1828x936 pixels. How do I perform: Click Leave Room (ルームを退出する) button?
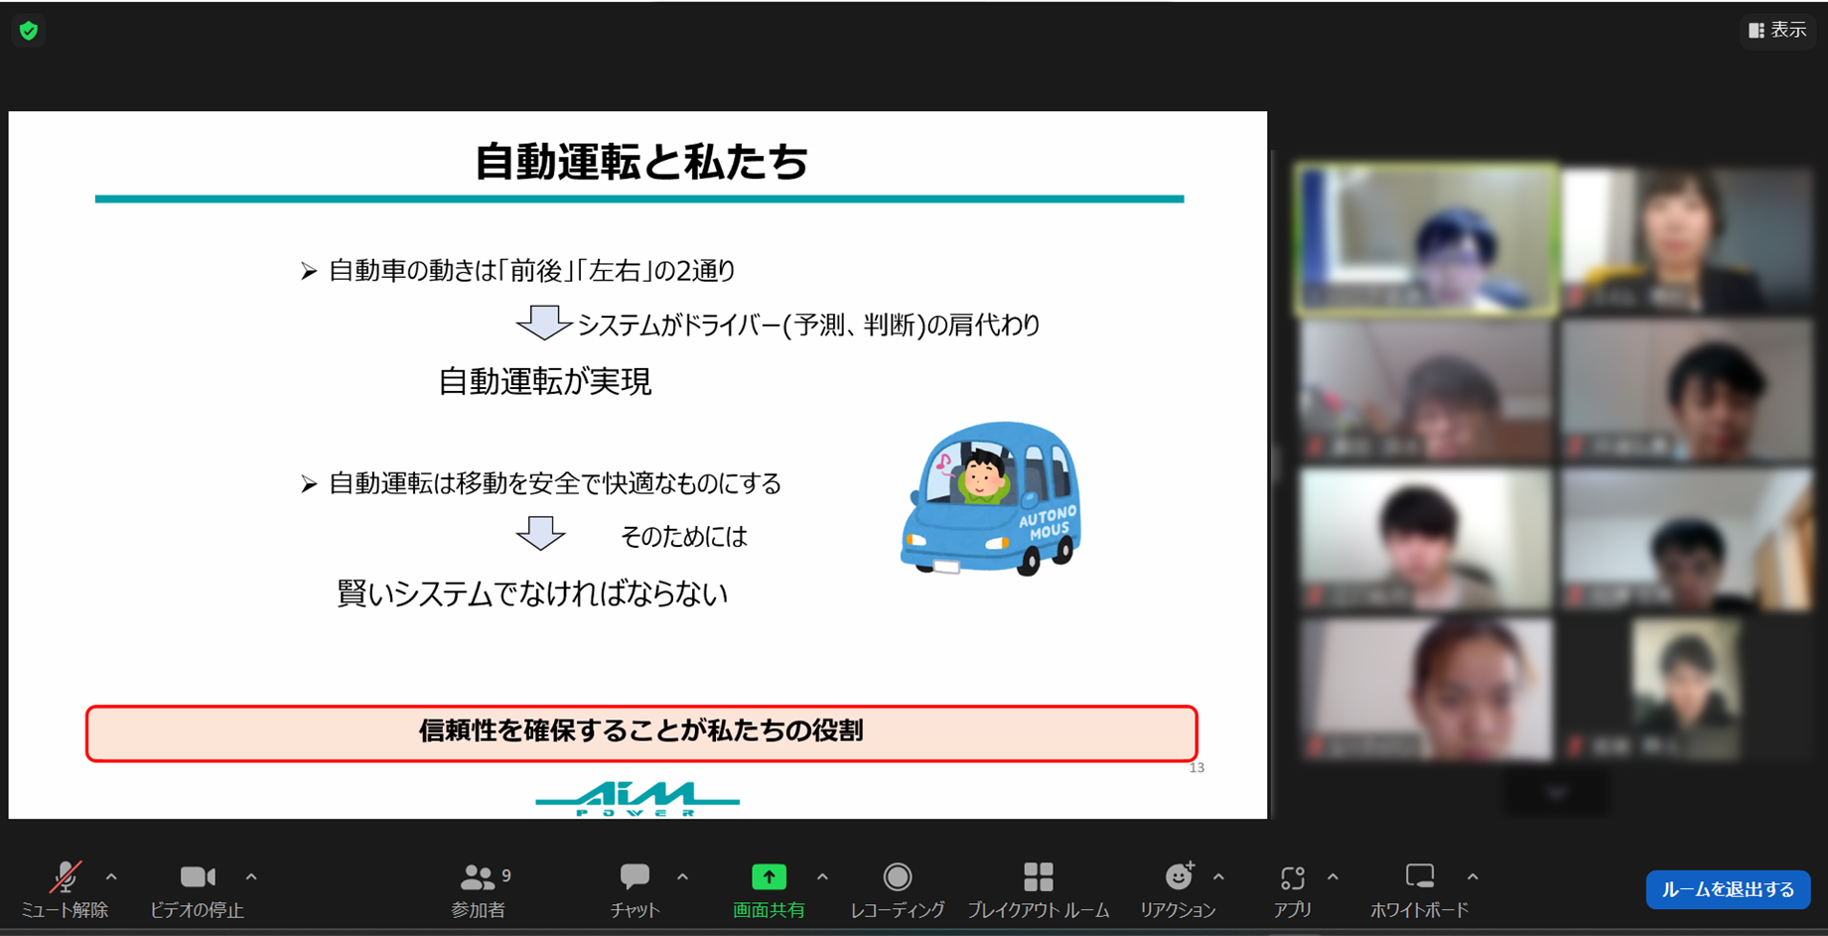tap(1727, 889)
